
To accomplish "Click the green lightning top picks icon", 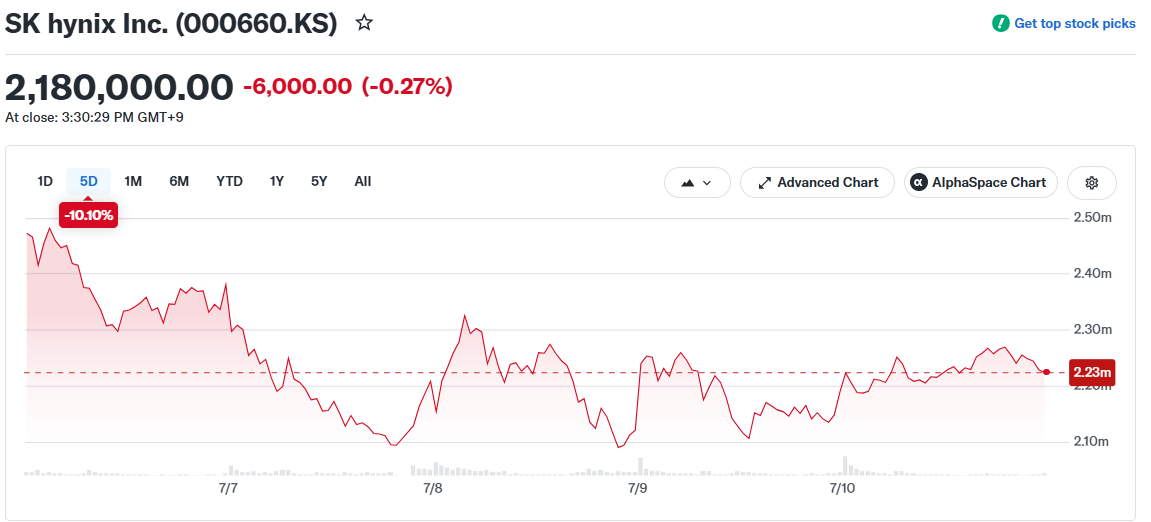I will click(1000, 23).
